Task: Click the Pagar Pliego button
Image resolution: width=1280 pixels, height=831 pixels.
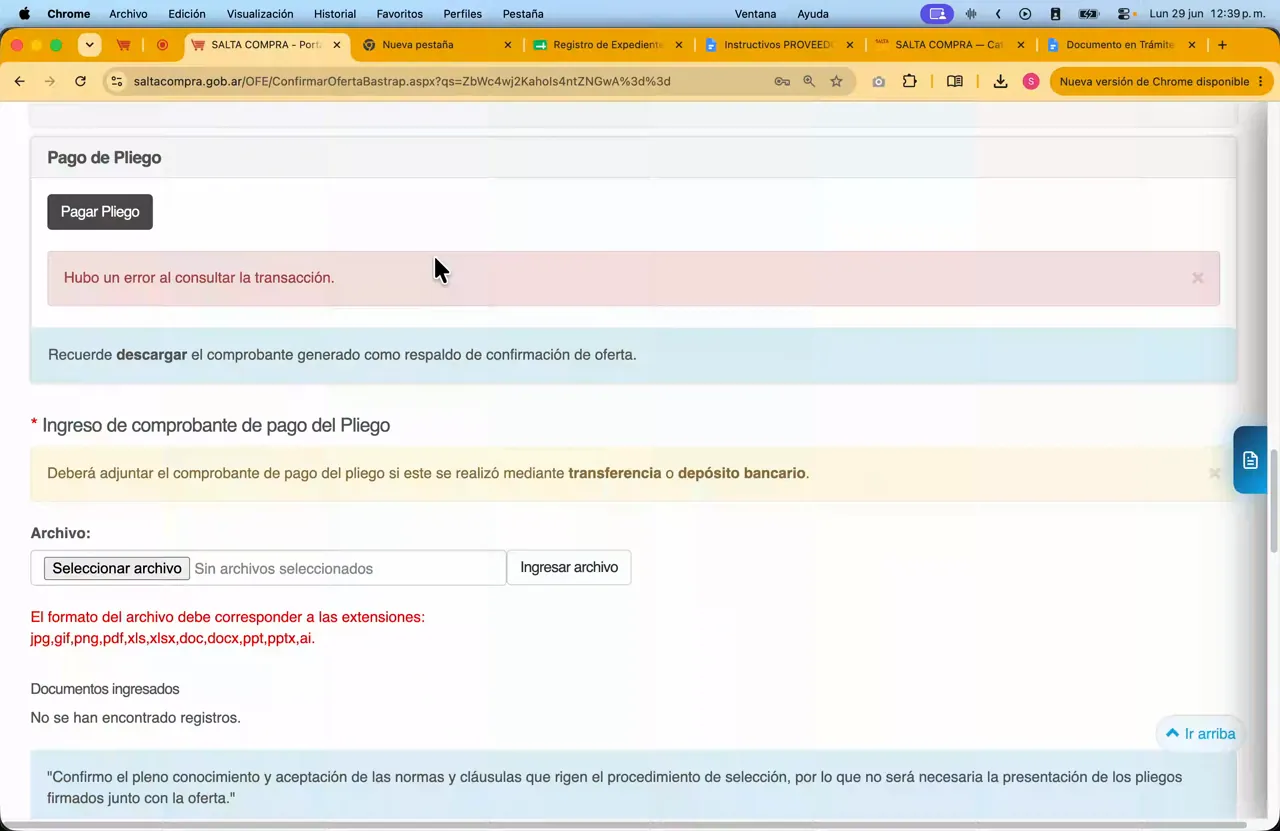Action: point(100,212)
